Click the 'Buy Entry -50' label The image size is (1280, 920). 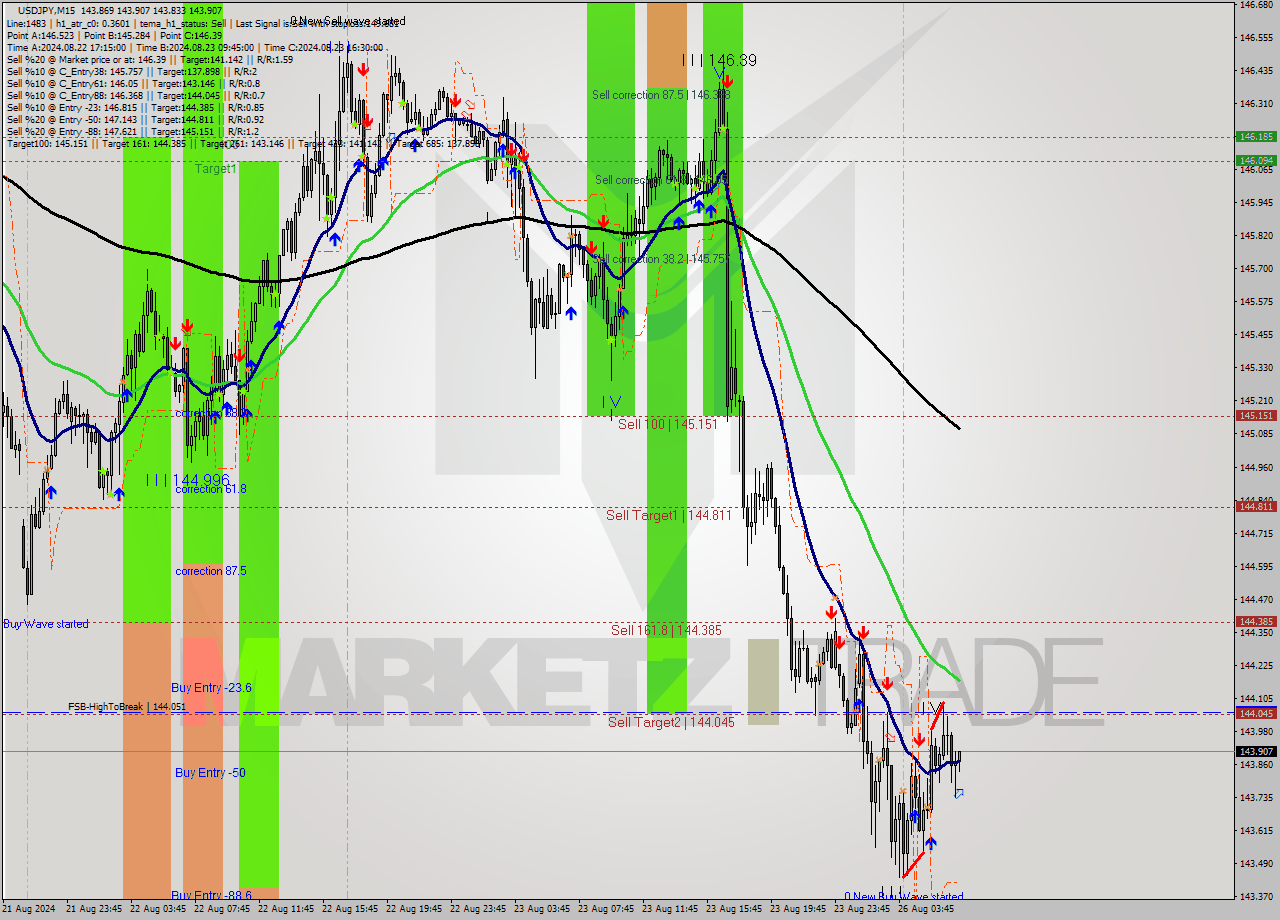tap(210, 773)
